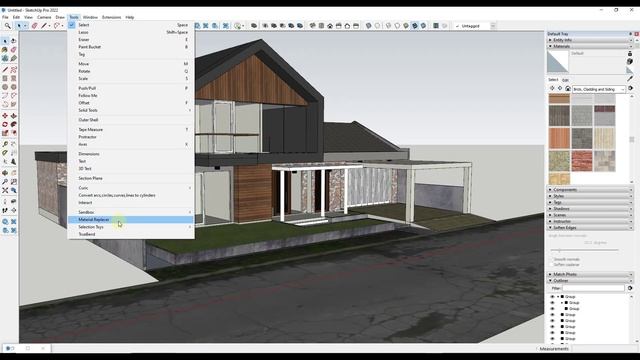Toggle Smooth normals checkbox

click(551, 259)
